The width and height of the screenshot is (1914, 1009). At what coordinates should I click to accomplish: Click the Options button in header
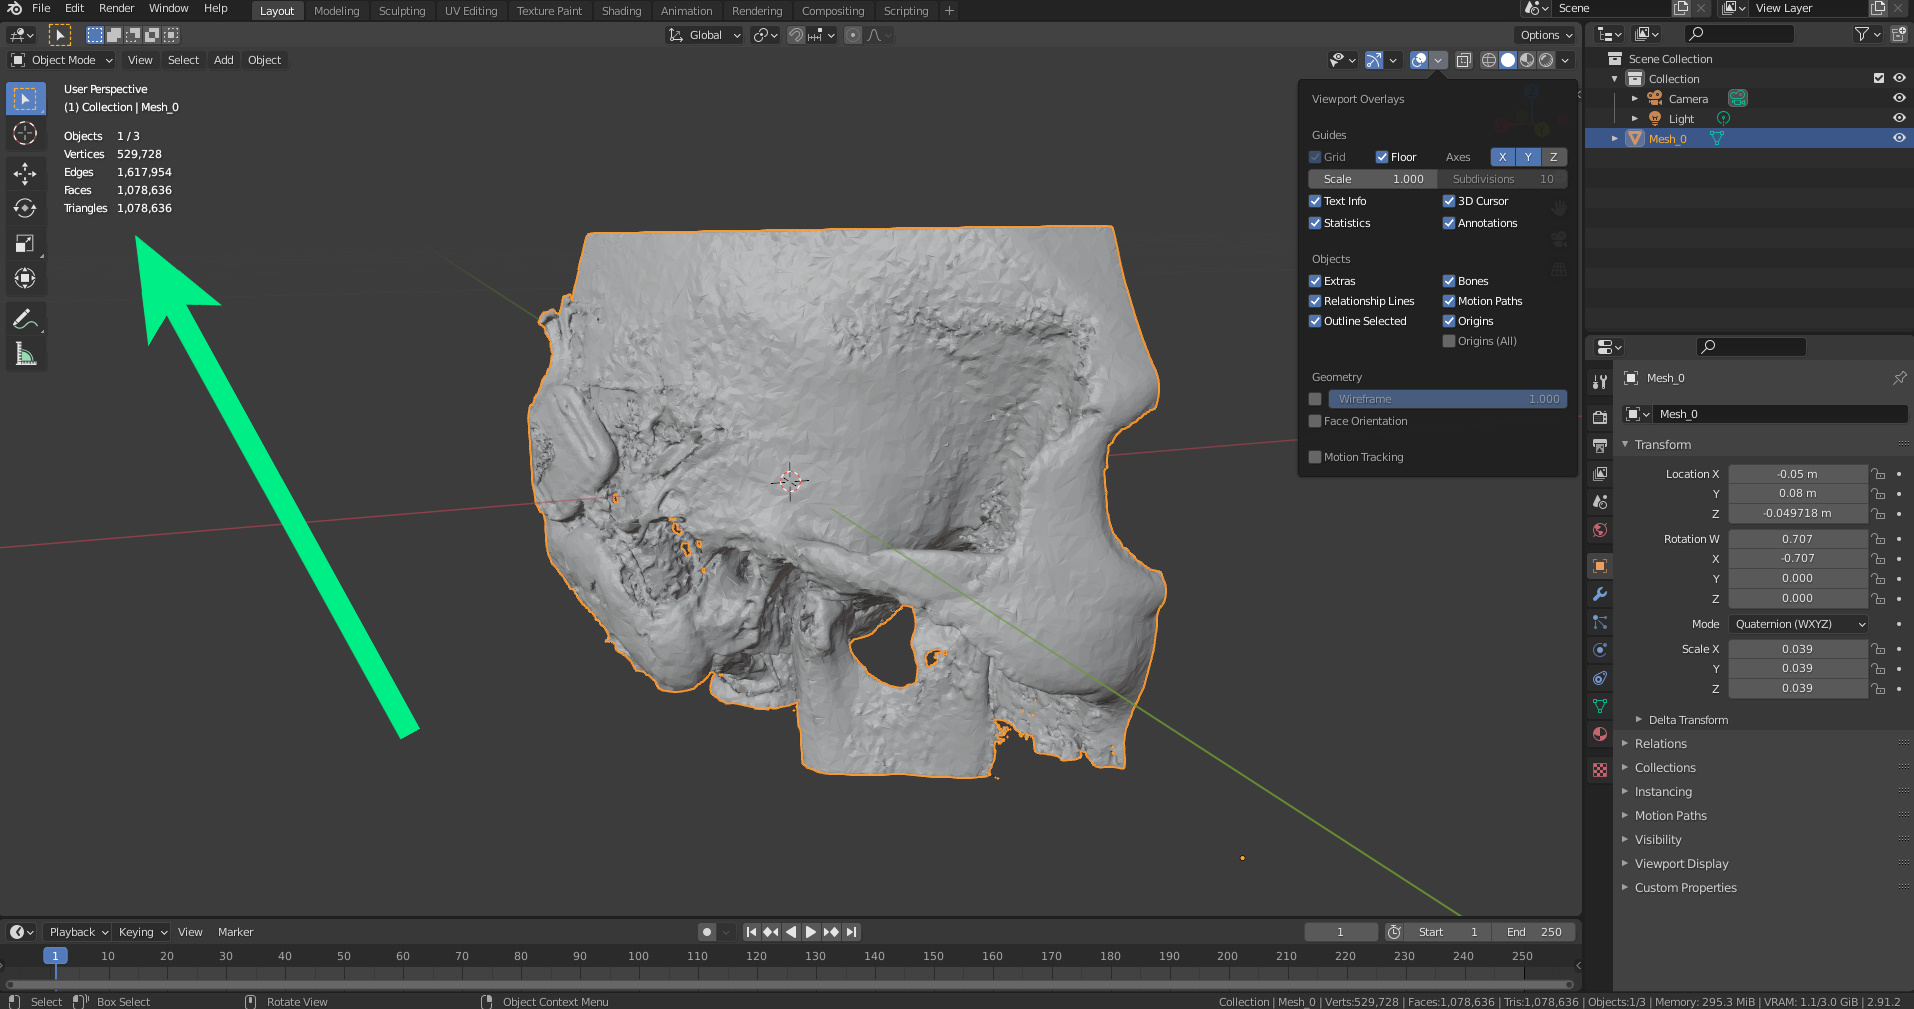pyautogui.click(x=1546, y=35)
